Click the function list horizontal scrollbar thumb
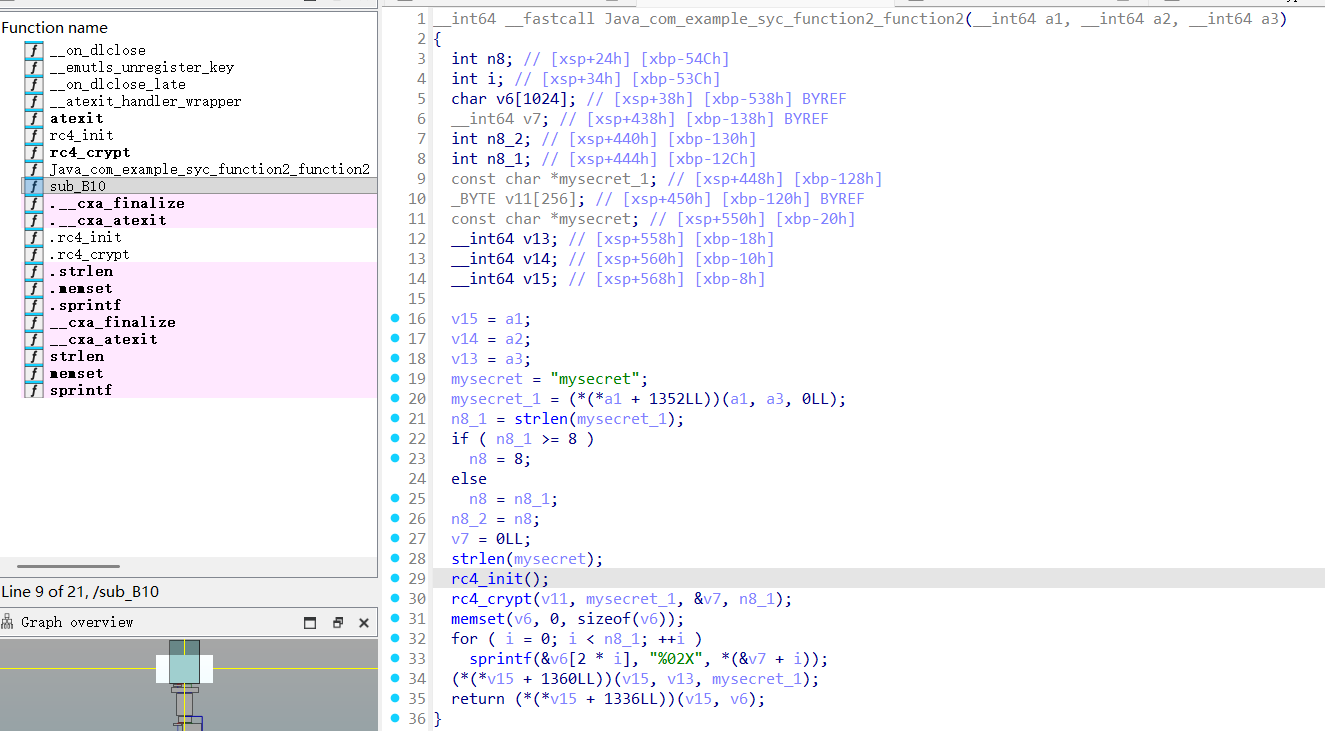The width and height of the screenshot is (1325, 731). click(69, 567)
